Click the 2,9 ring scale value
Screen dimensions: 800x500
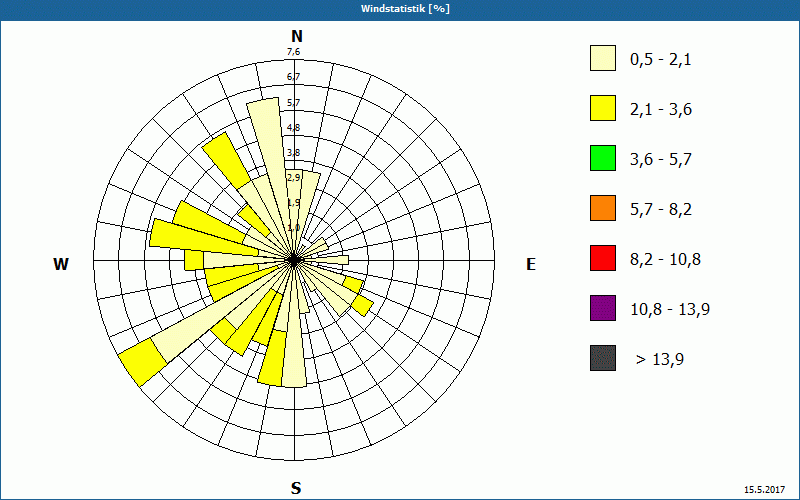(293, 178)
